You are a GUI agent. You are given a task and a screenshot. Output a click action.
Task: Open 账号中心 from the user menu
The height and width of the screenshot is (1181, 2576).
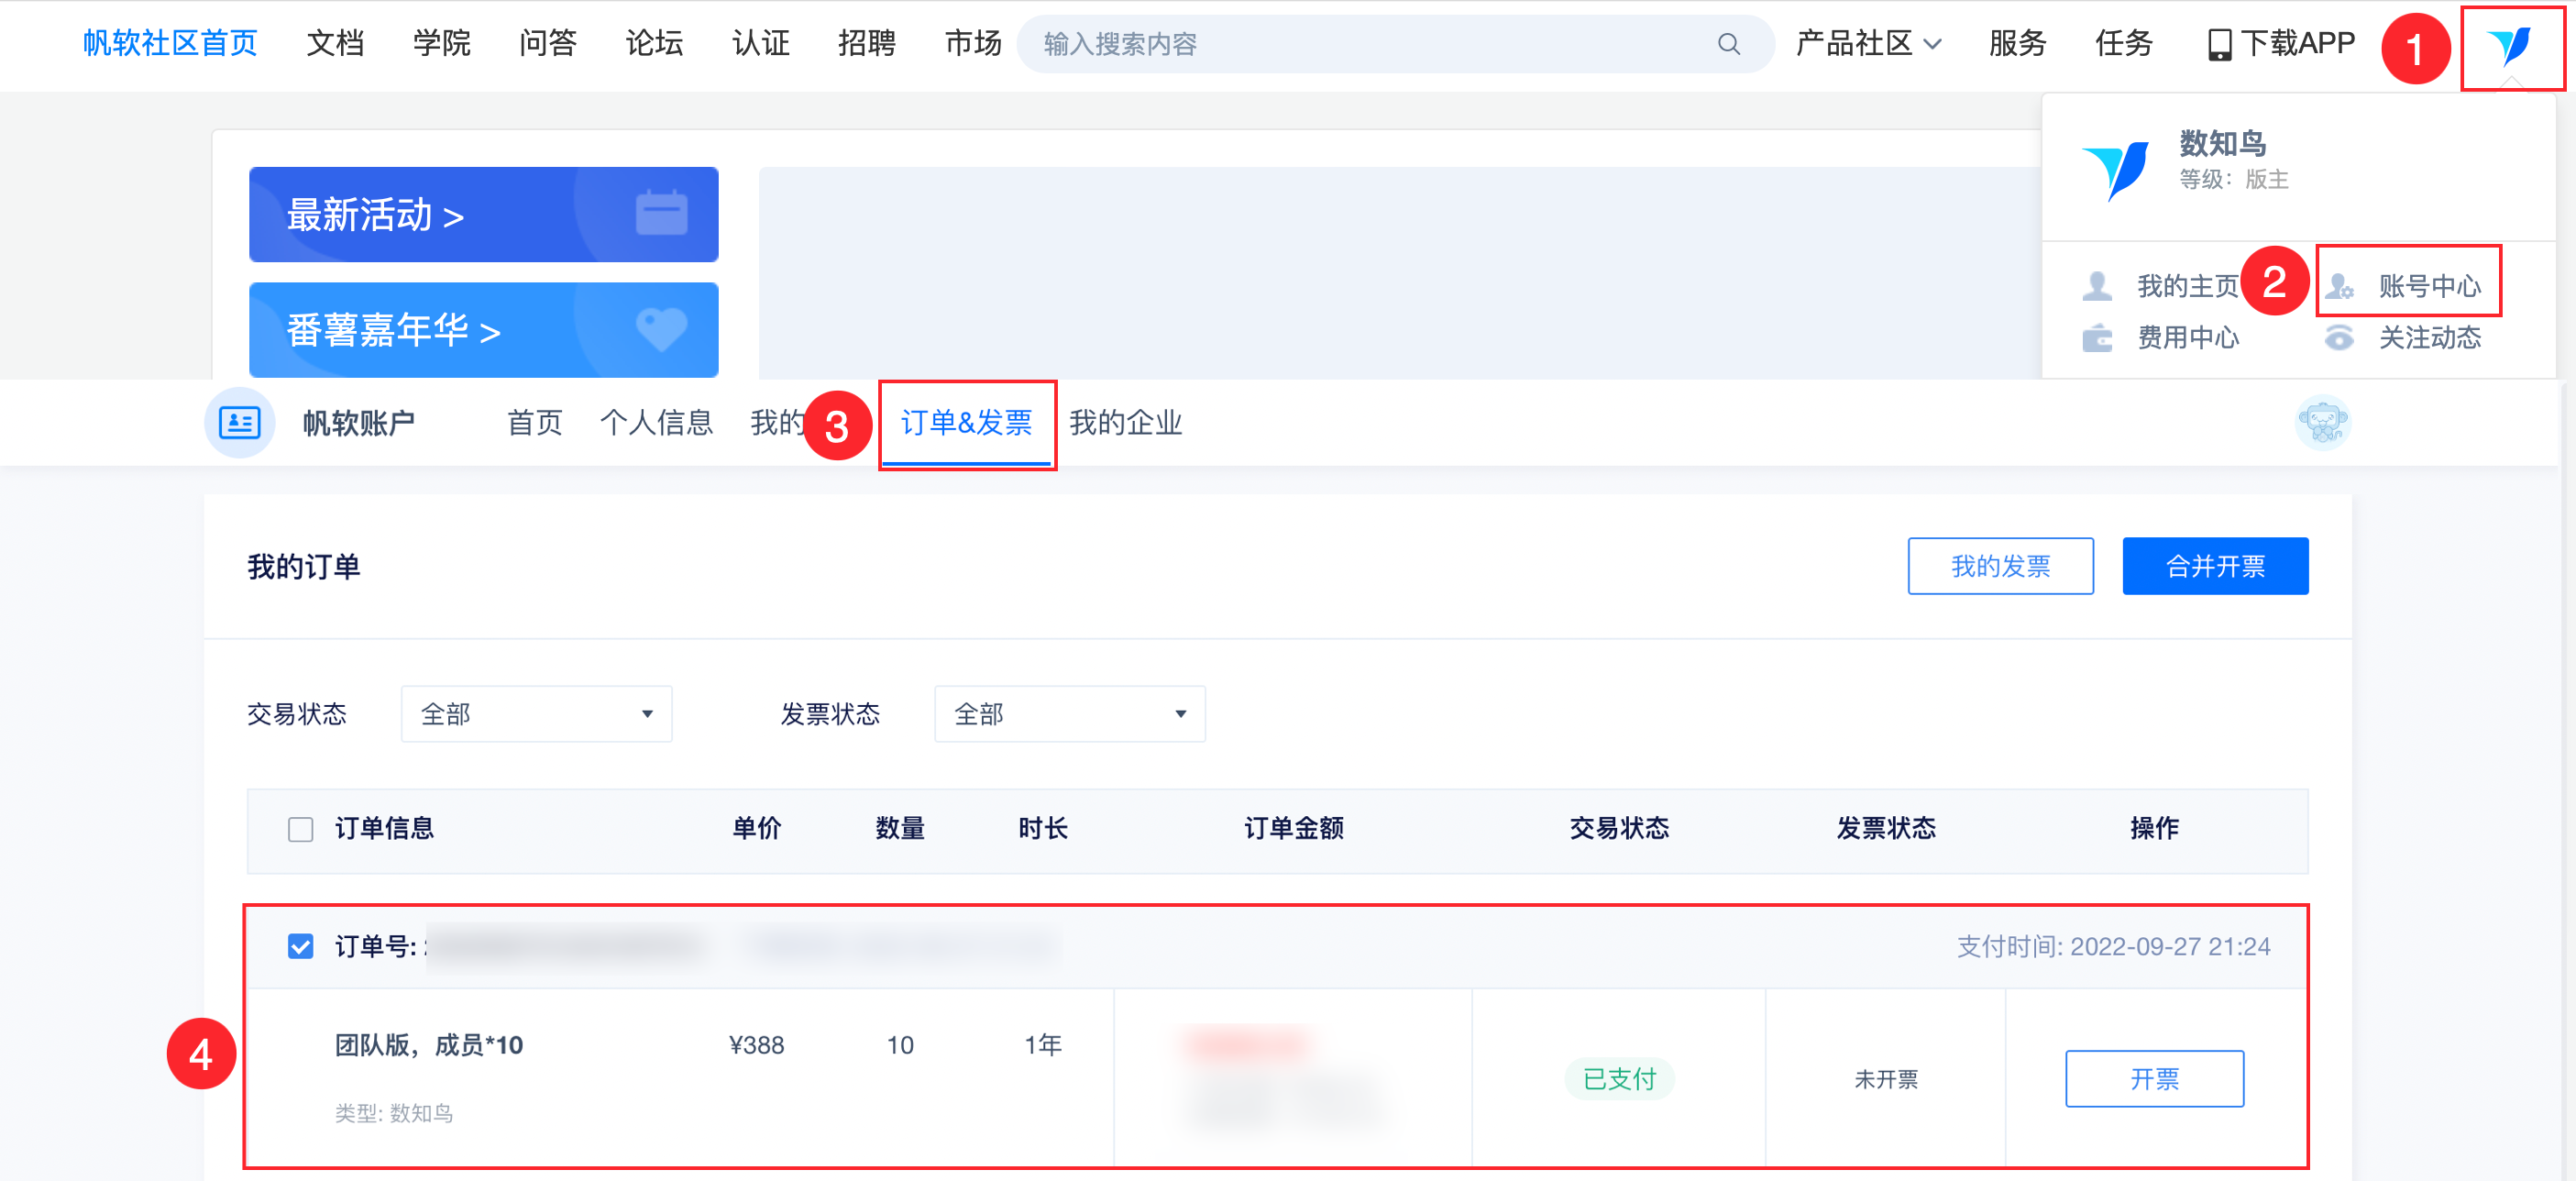(x=2428, y=286)
